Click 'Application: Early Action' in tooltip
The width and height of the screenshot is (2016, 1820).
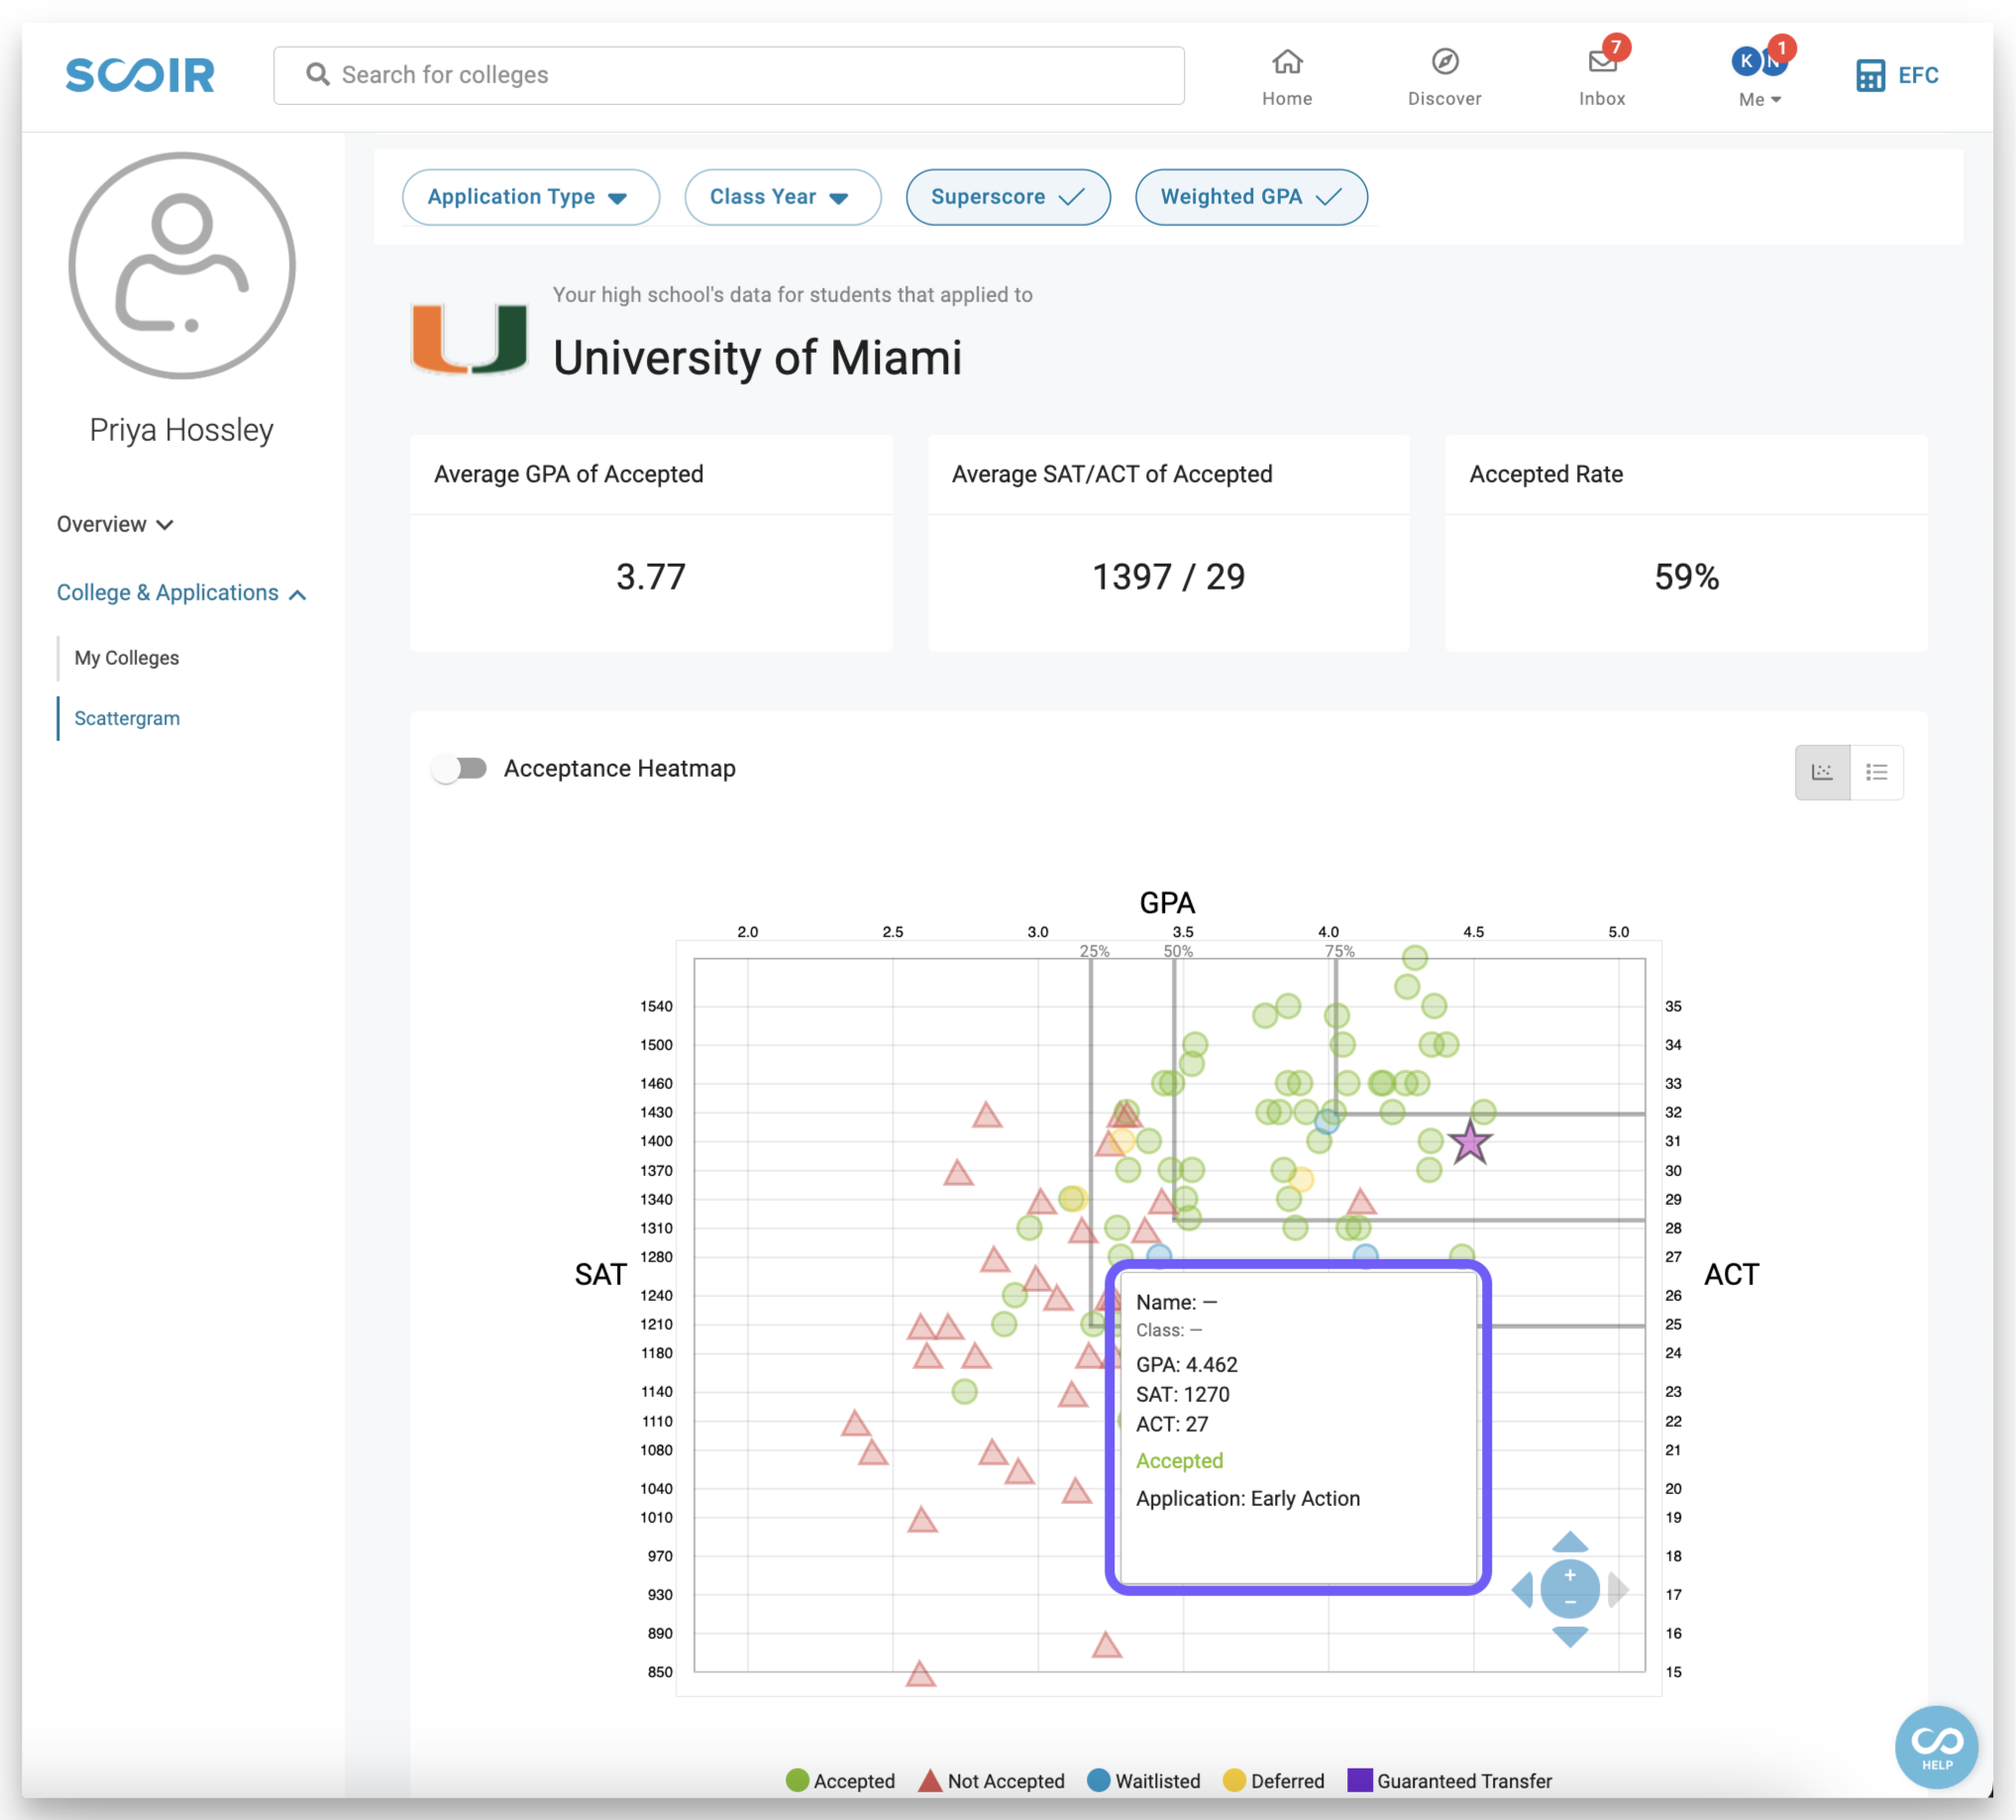point(1248,1498)
